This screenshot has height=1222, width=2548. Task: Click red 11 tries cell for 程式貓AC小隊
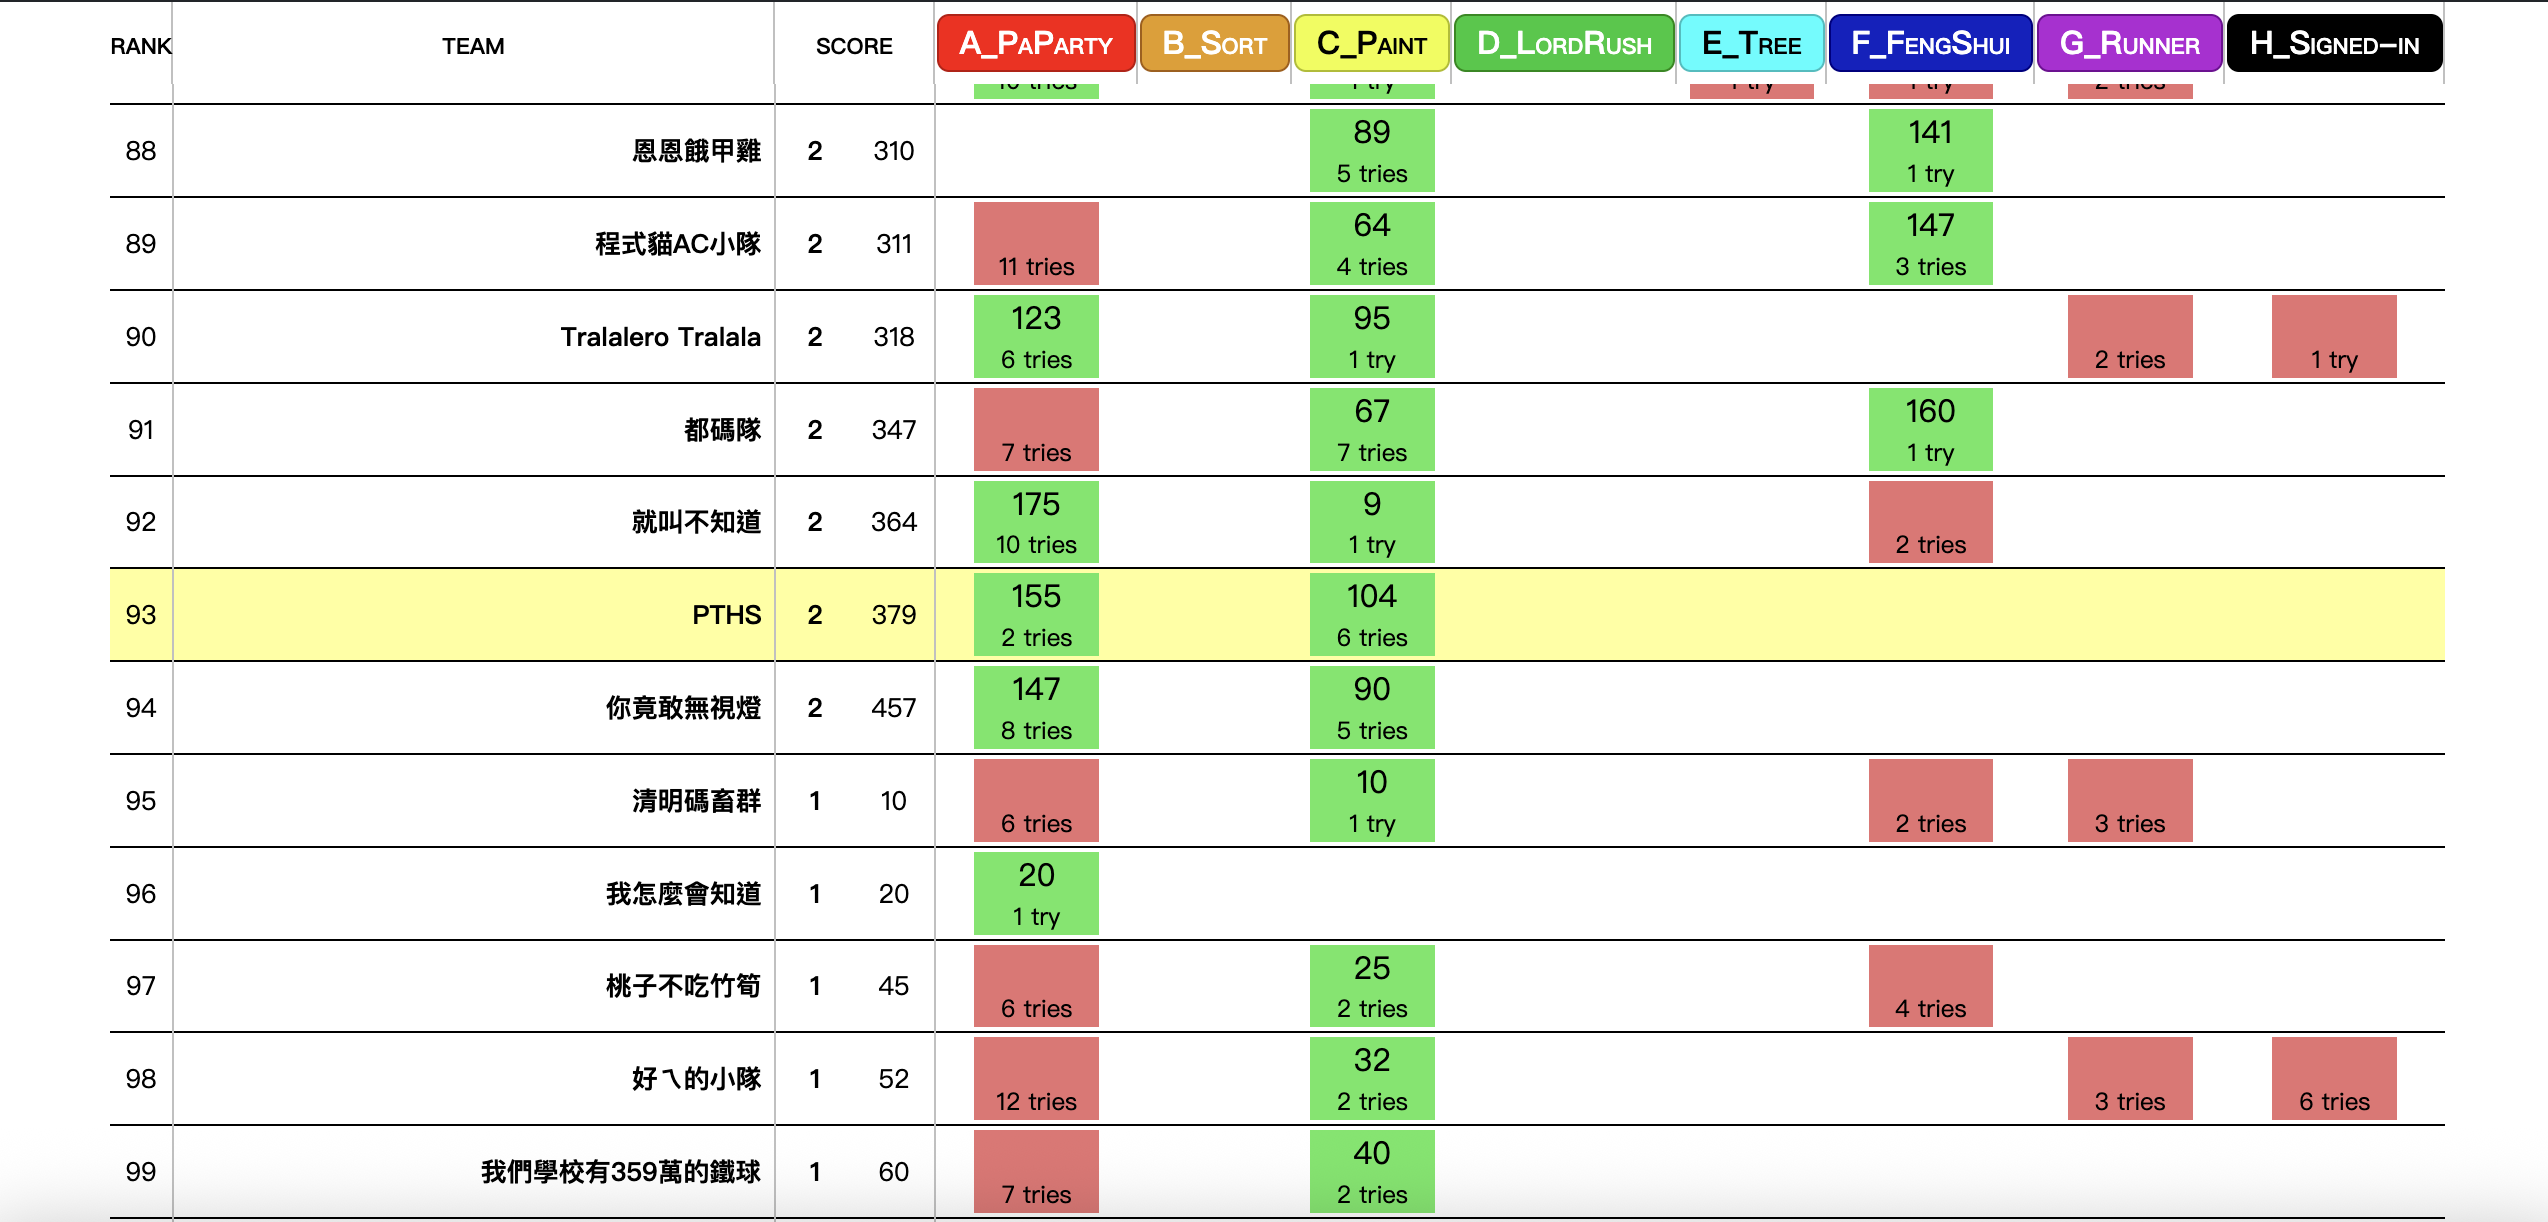coord(1036,244)
